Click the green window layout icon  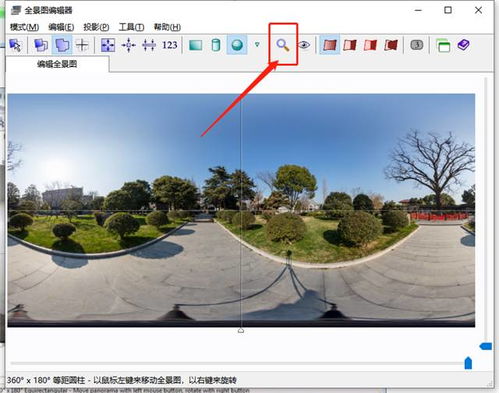(x=443, y=45)
